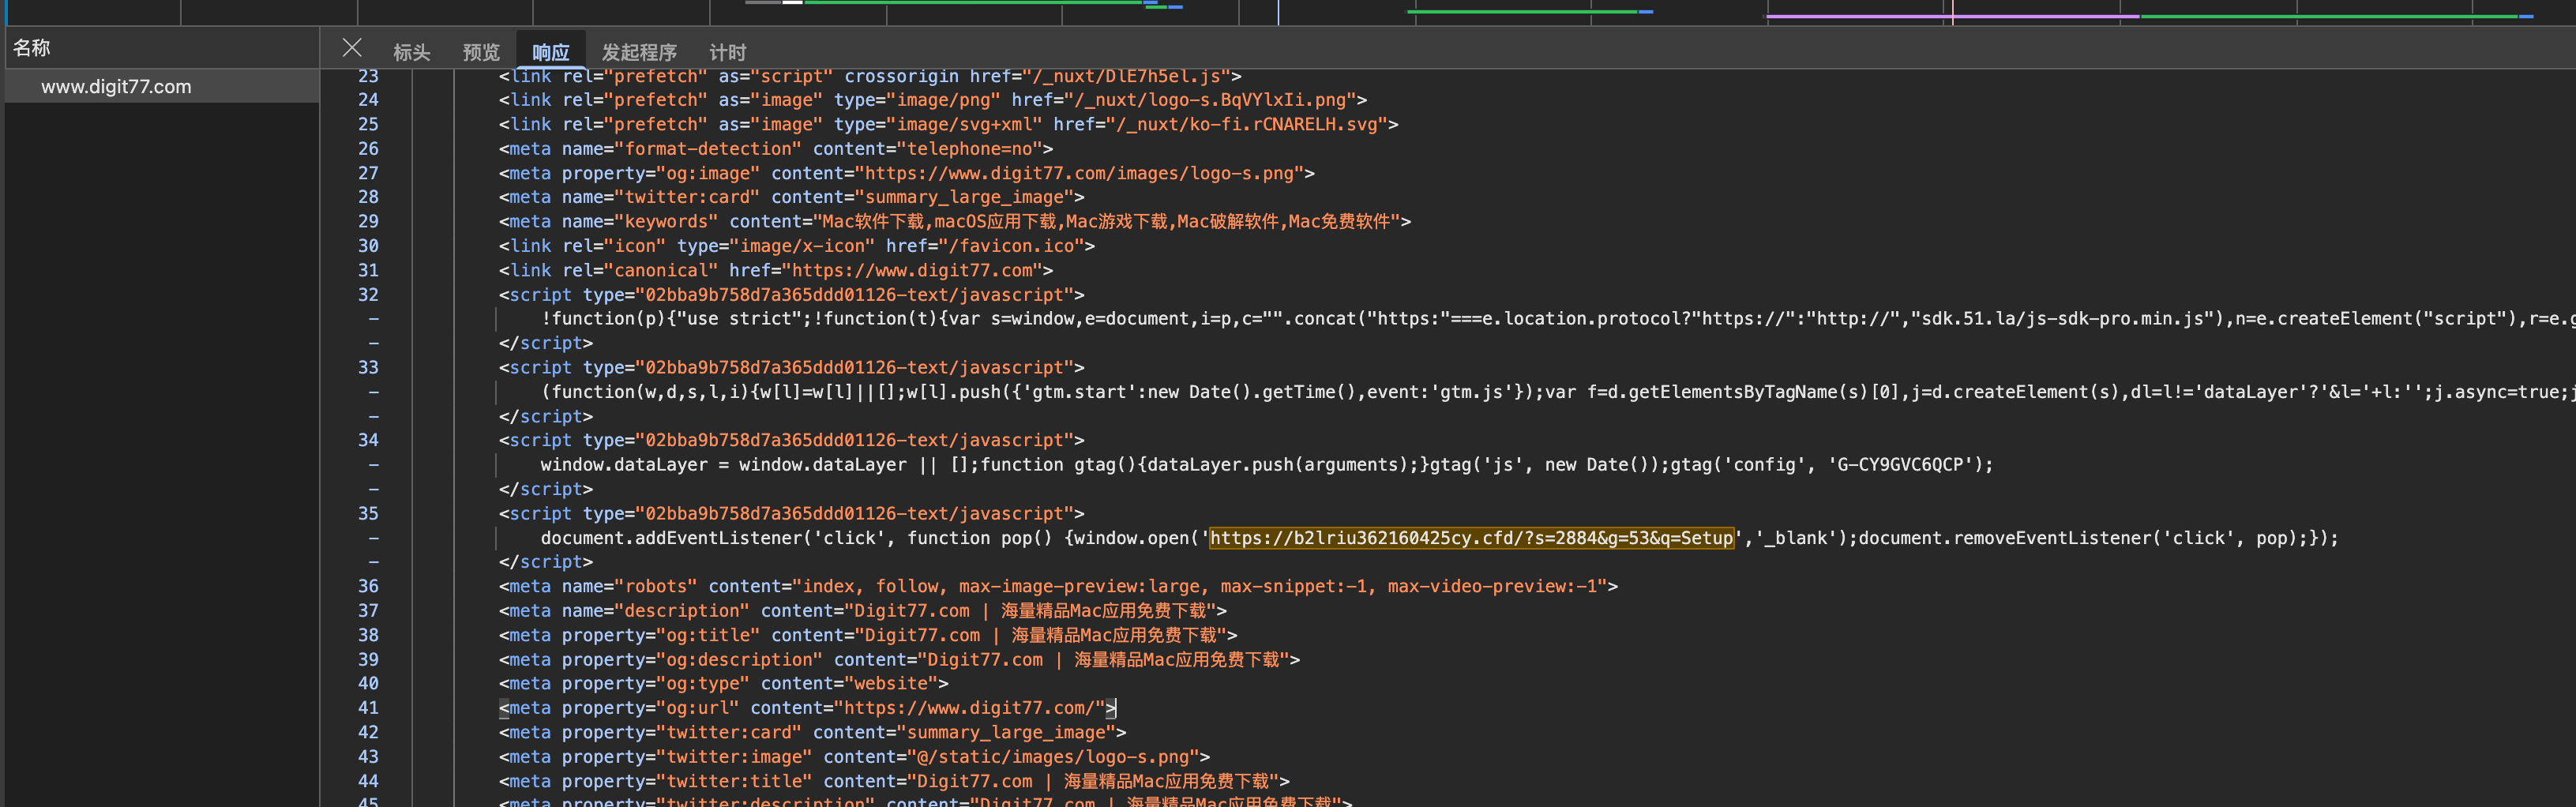Click the wrap marker directly below line 34
The image size is (2576, 807).
click(373, 465)
